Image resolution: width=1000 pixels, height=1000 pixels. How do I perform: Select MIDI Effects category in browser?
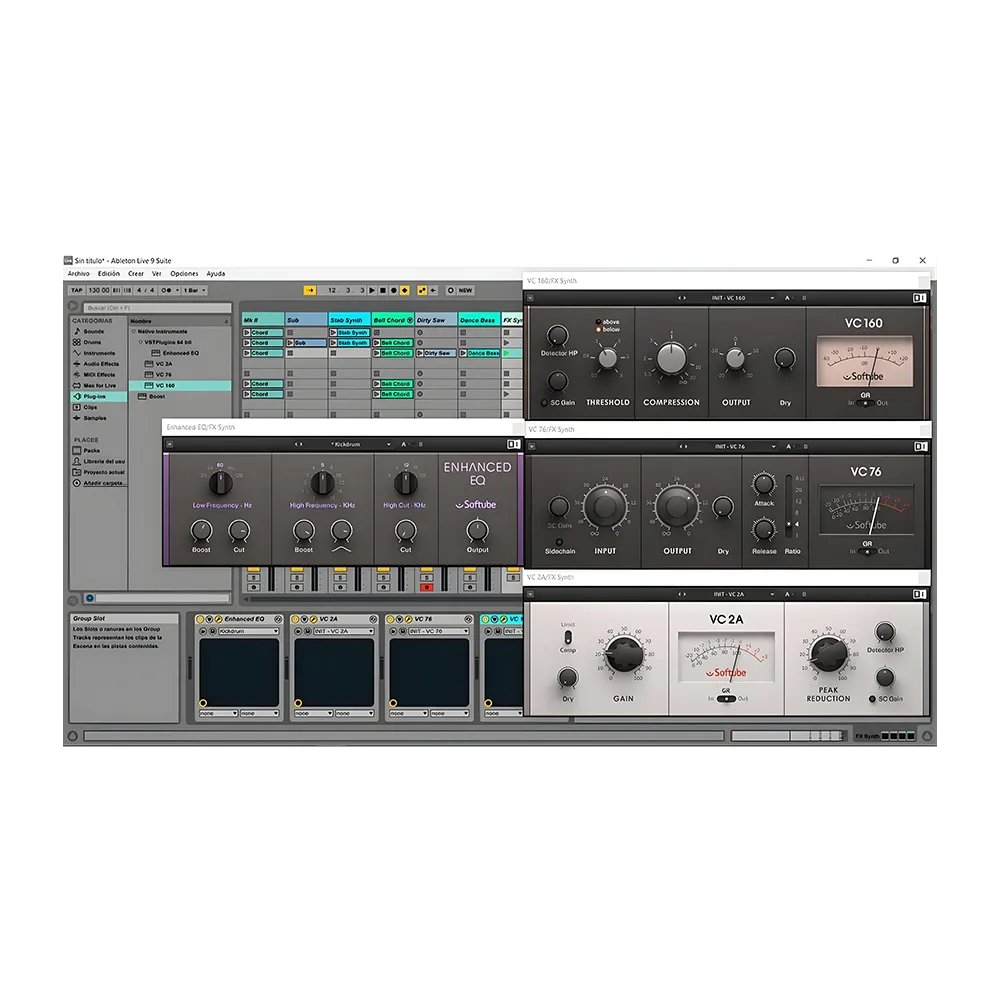point(99,375)
